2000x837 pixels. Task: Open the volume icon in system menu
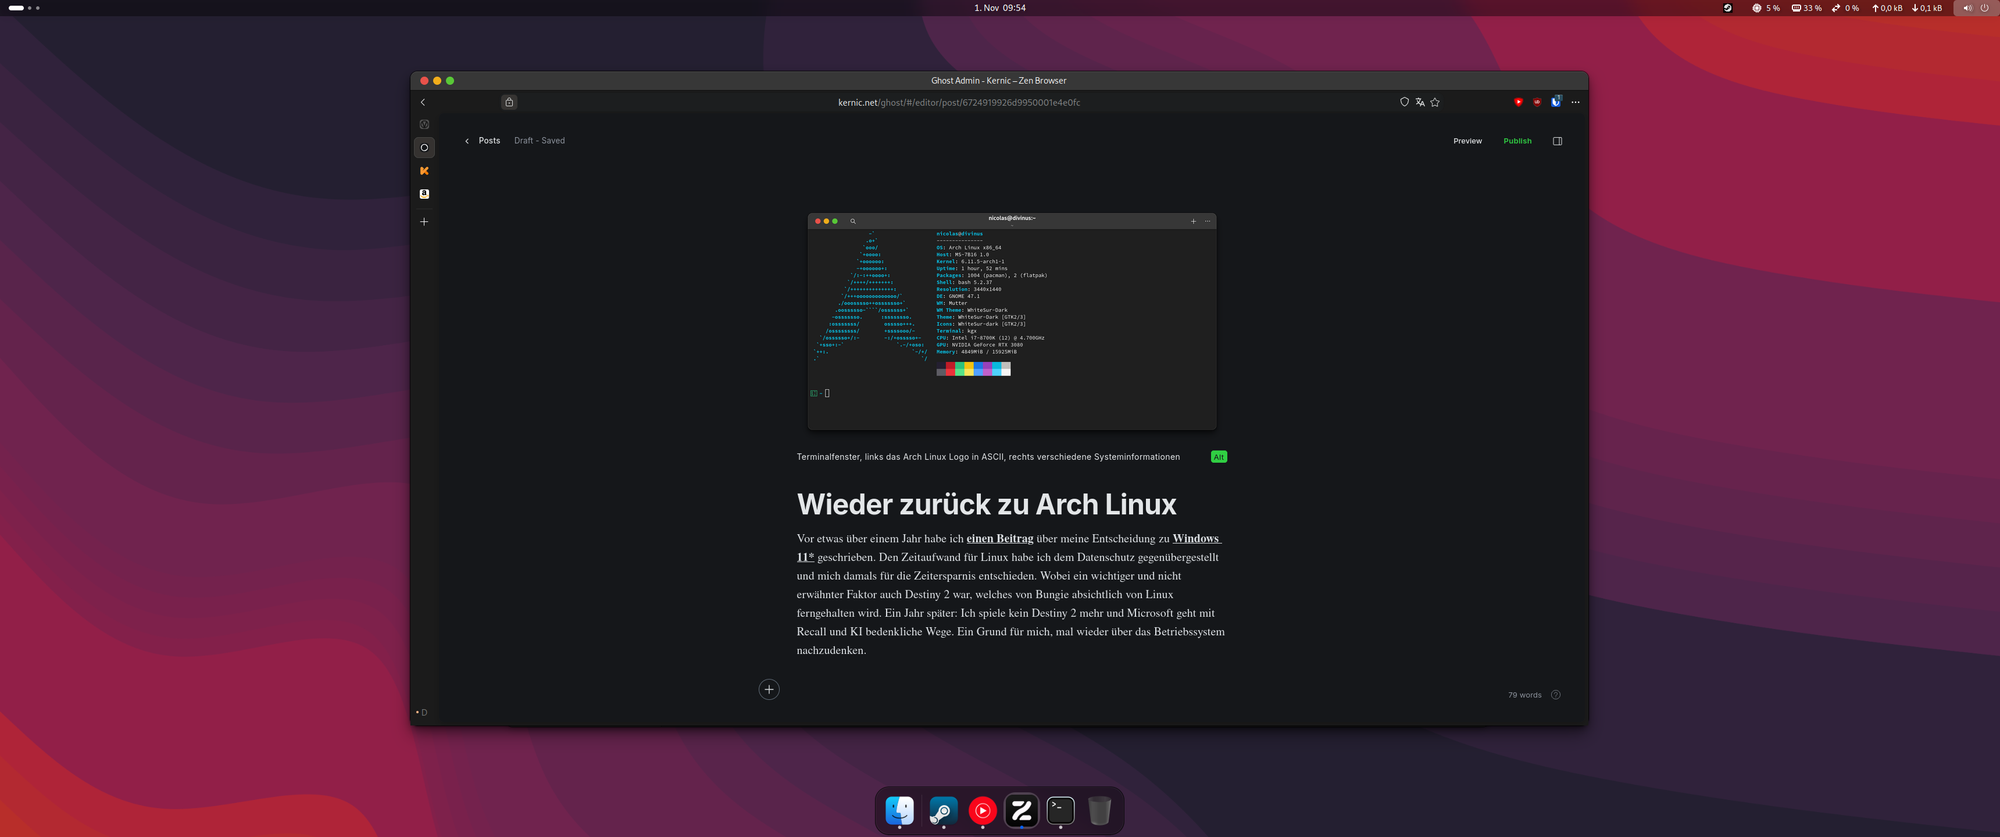click(1968, 8)
